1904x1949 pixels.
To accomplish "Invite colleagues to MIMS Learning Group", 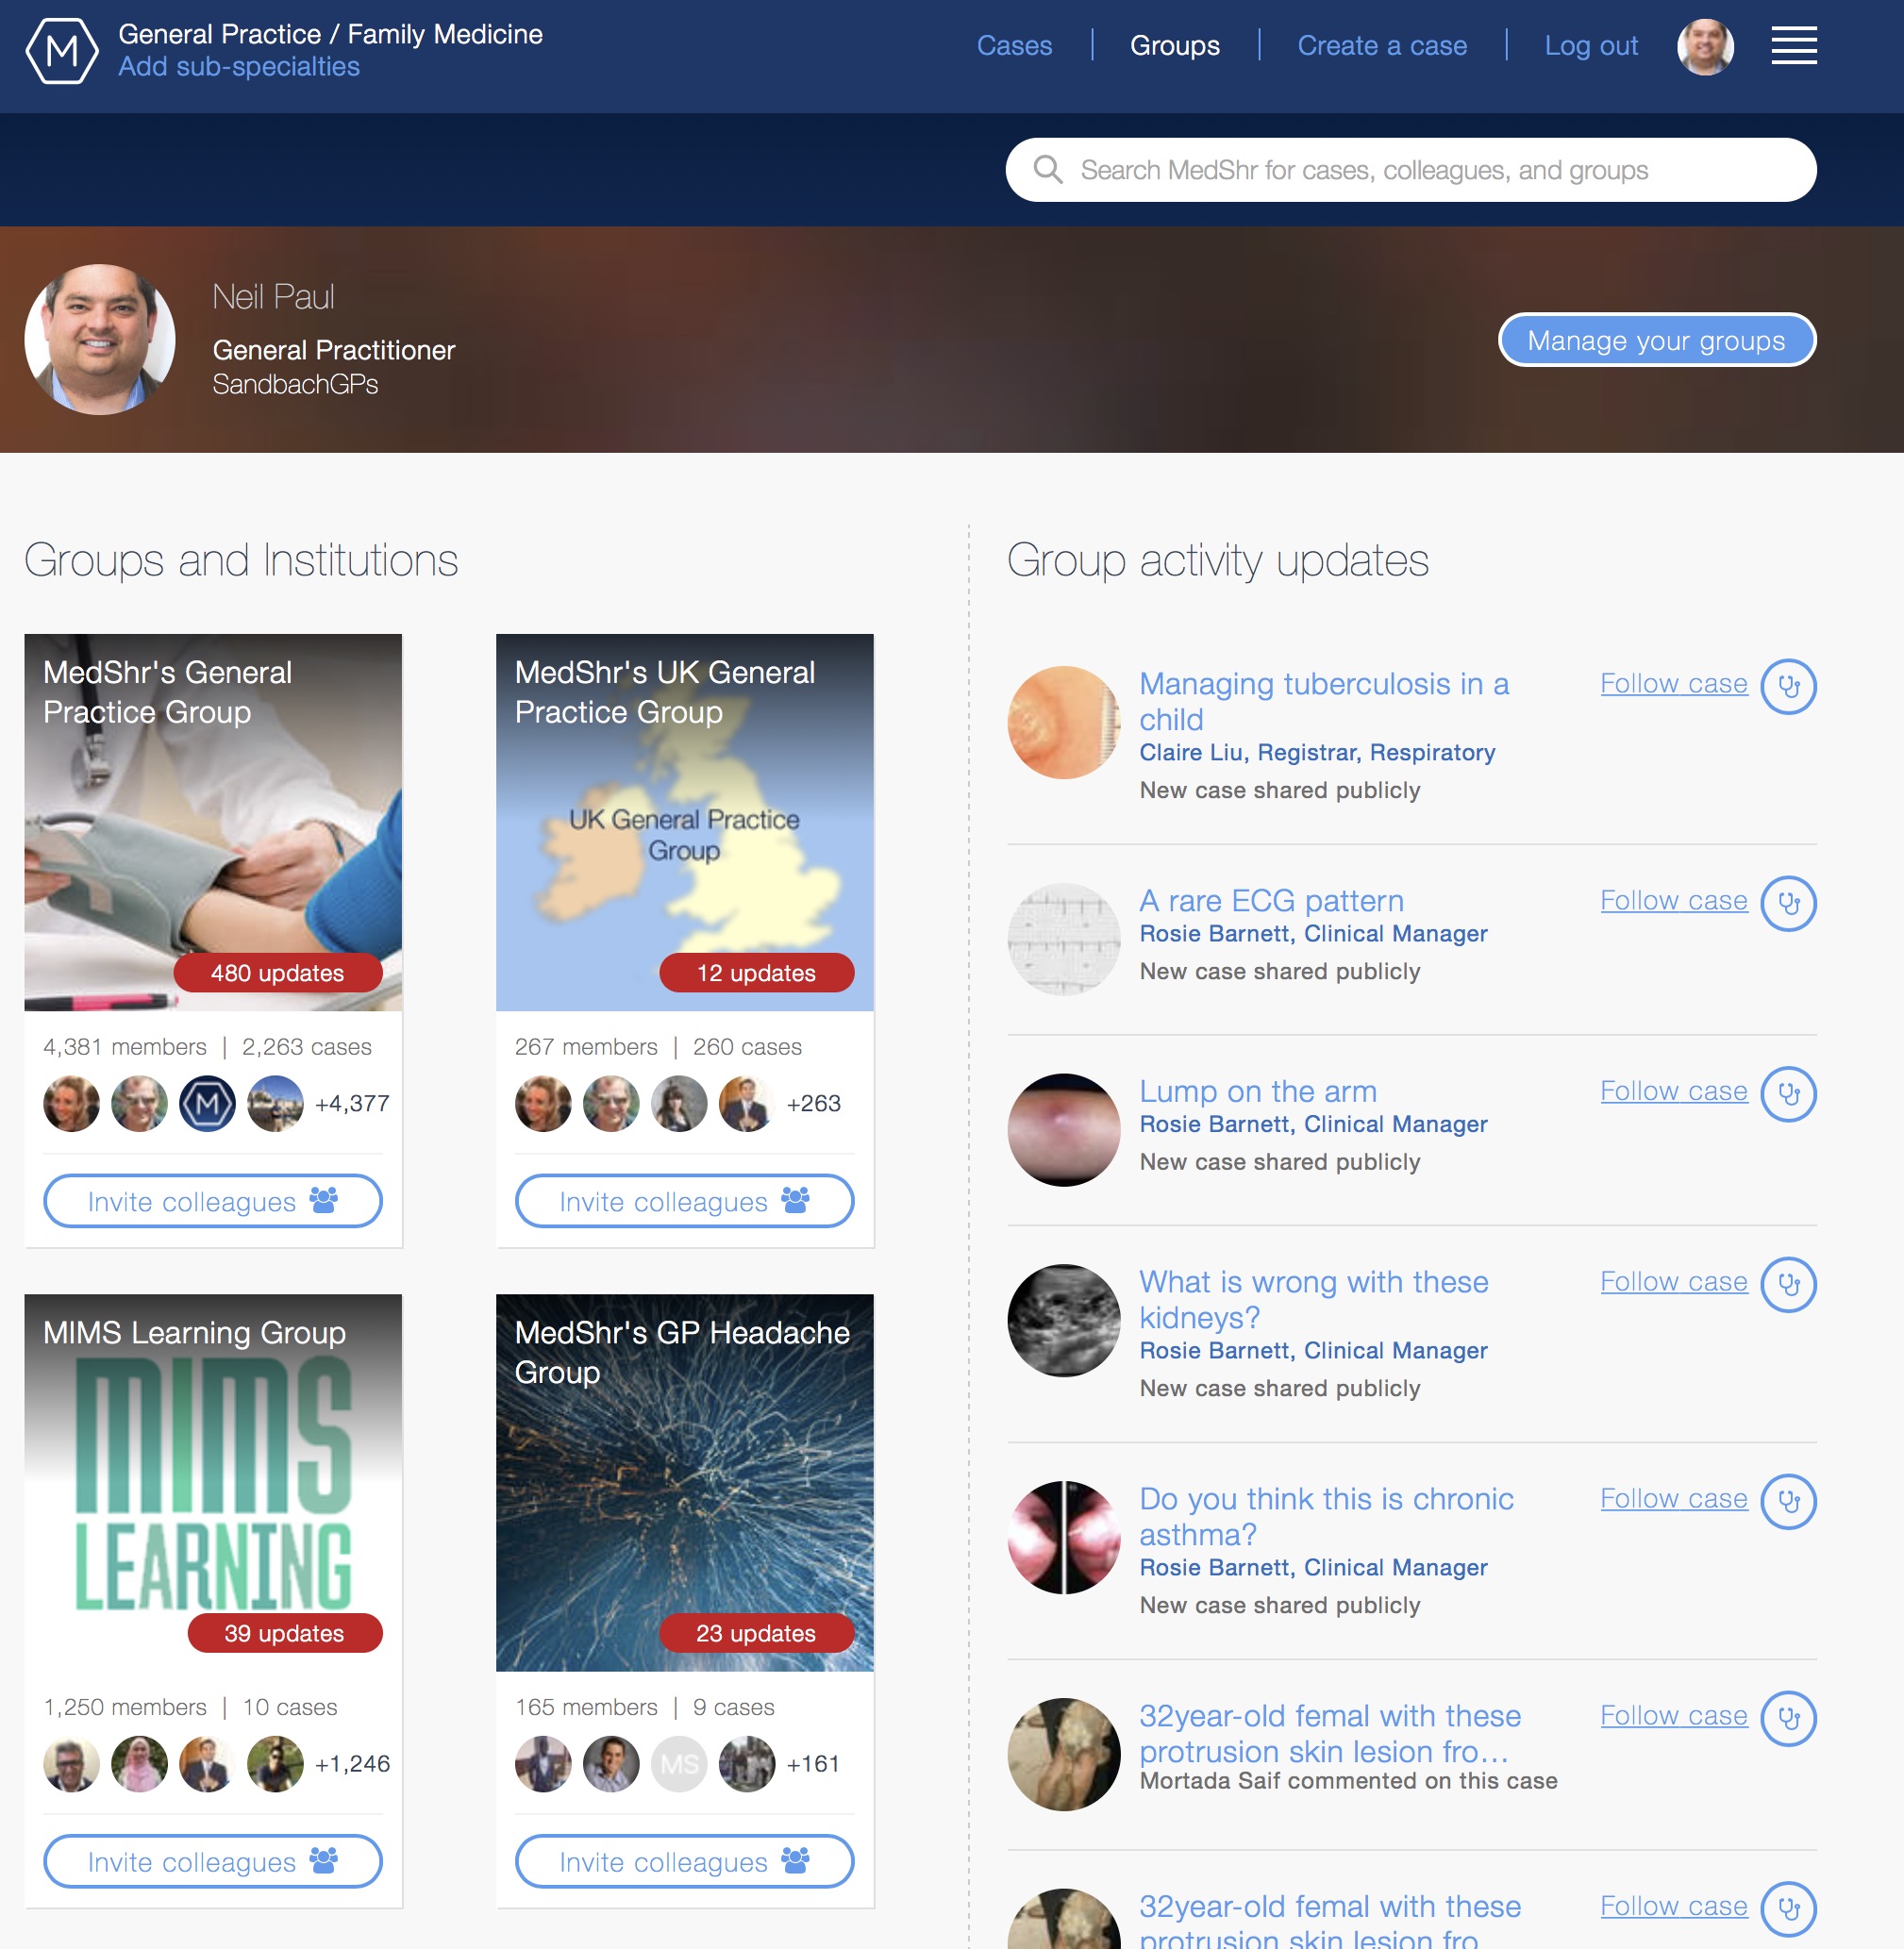I will [213, 1861].
